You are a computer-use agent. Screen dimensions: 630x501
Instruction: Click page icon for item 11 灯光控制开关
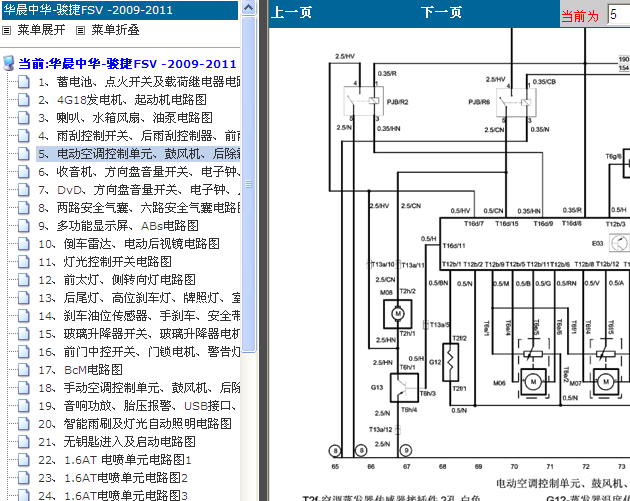pos(24,262)
